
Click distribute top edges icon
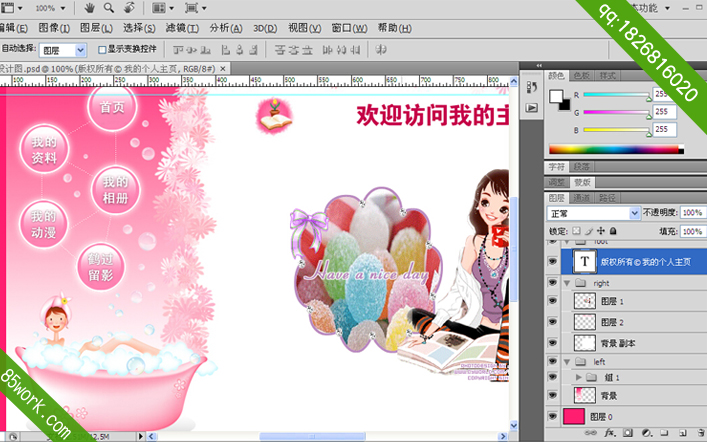280,50
